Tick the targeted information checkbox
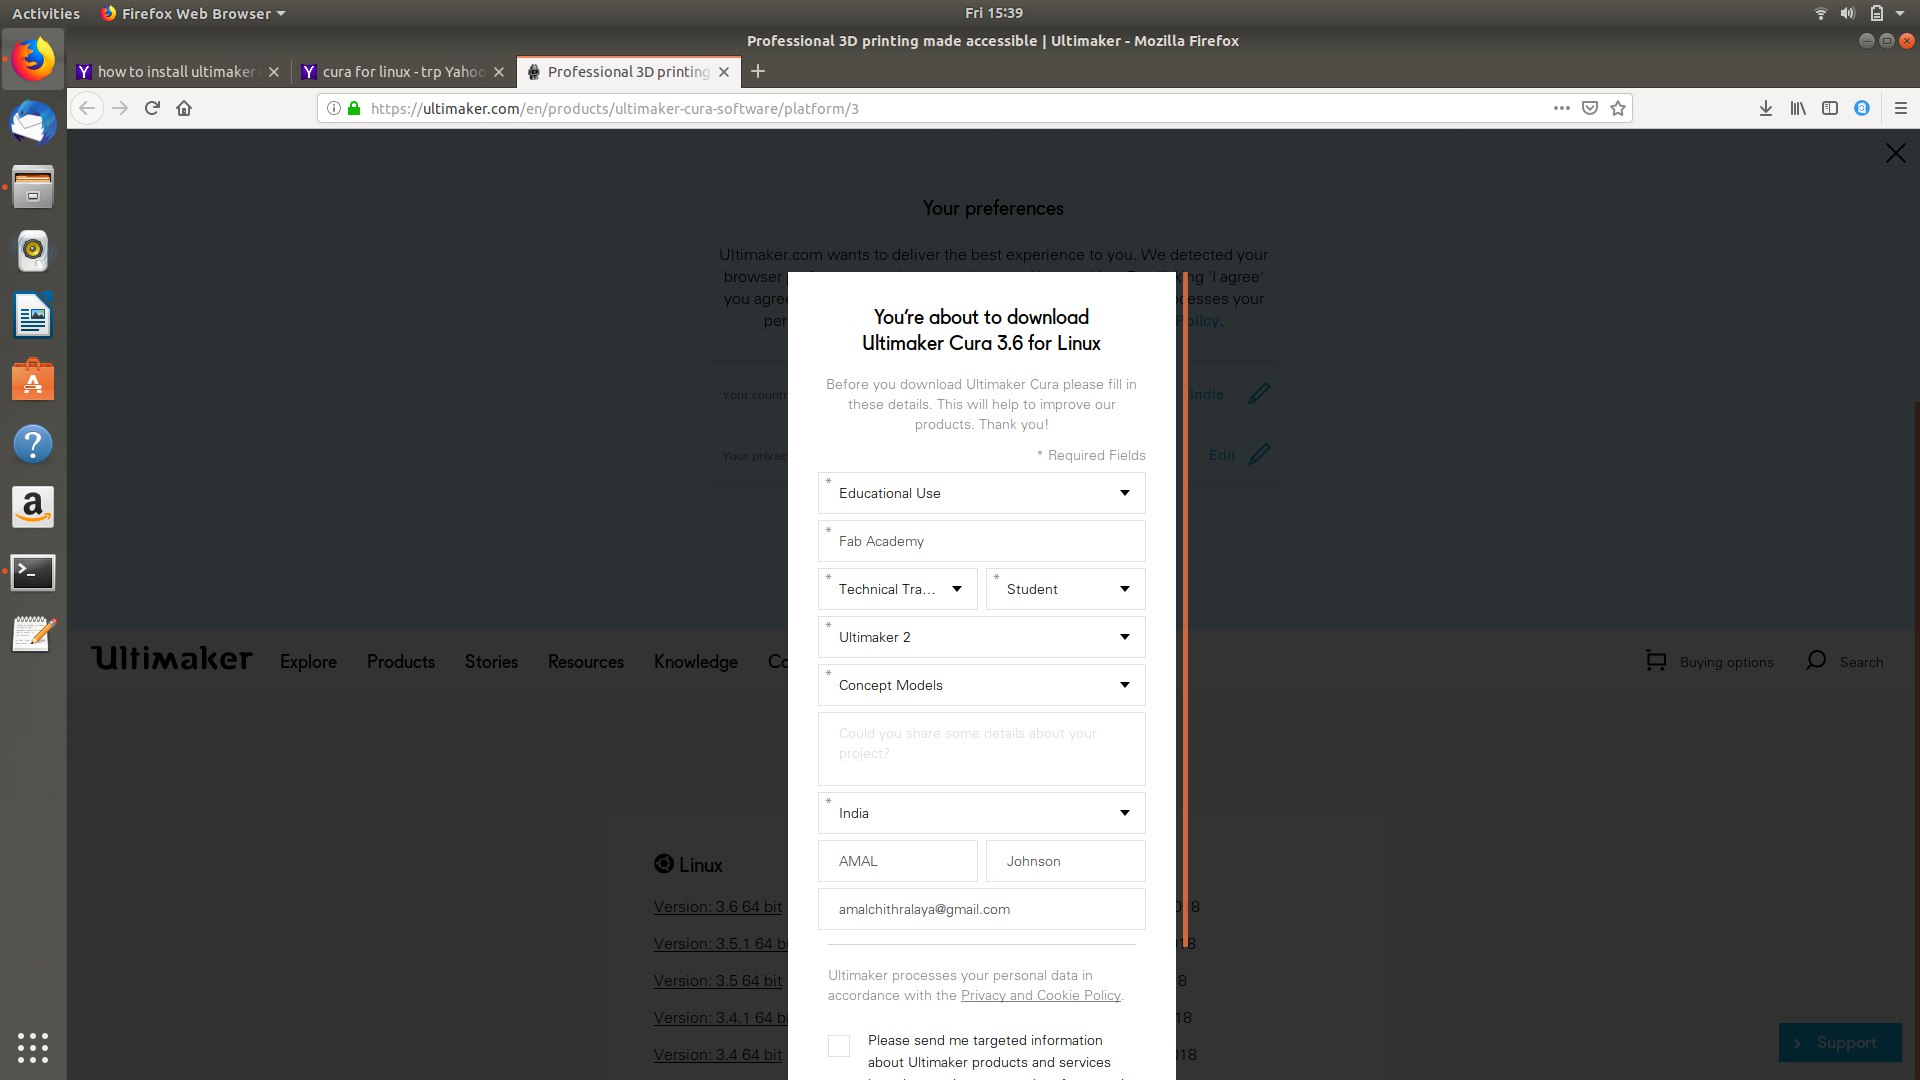The height and width of the screenshot is (1080, 1920). (x=839, y=1045)
